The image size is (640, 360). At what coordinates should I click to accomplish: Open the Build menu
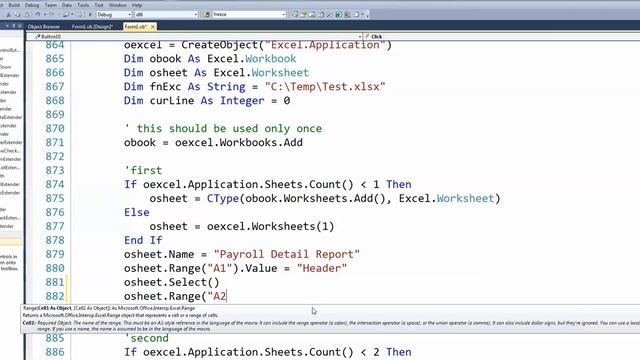click(x=14, y=5)
